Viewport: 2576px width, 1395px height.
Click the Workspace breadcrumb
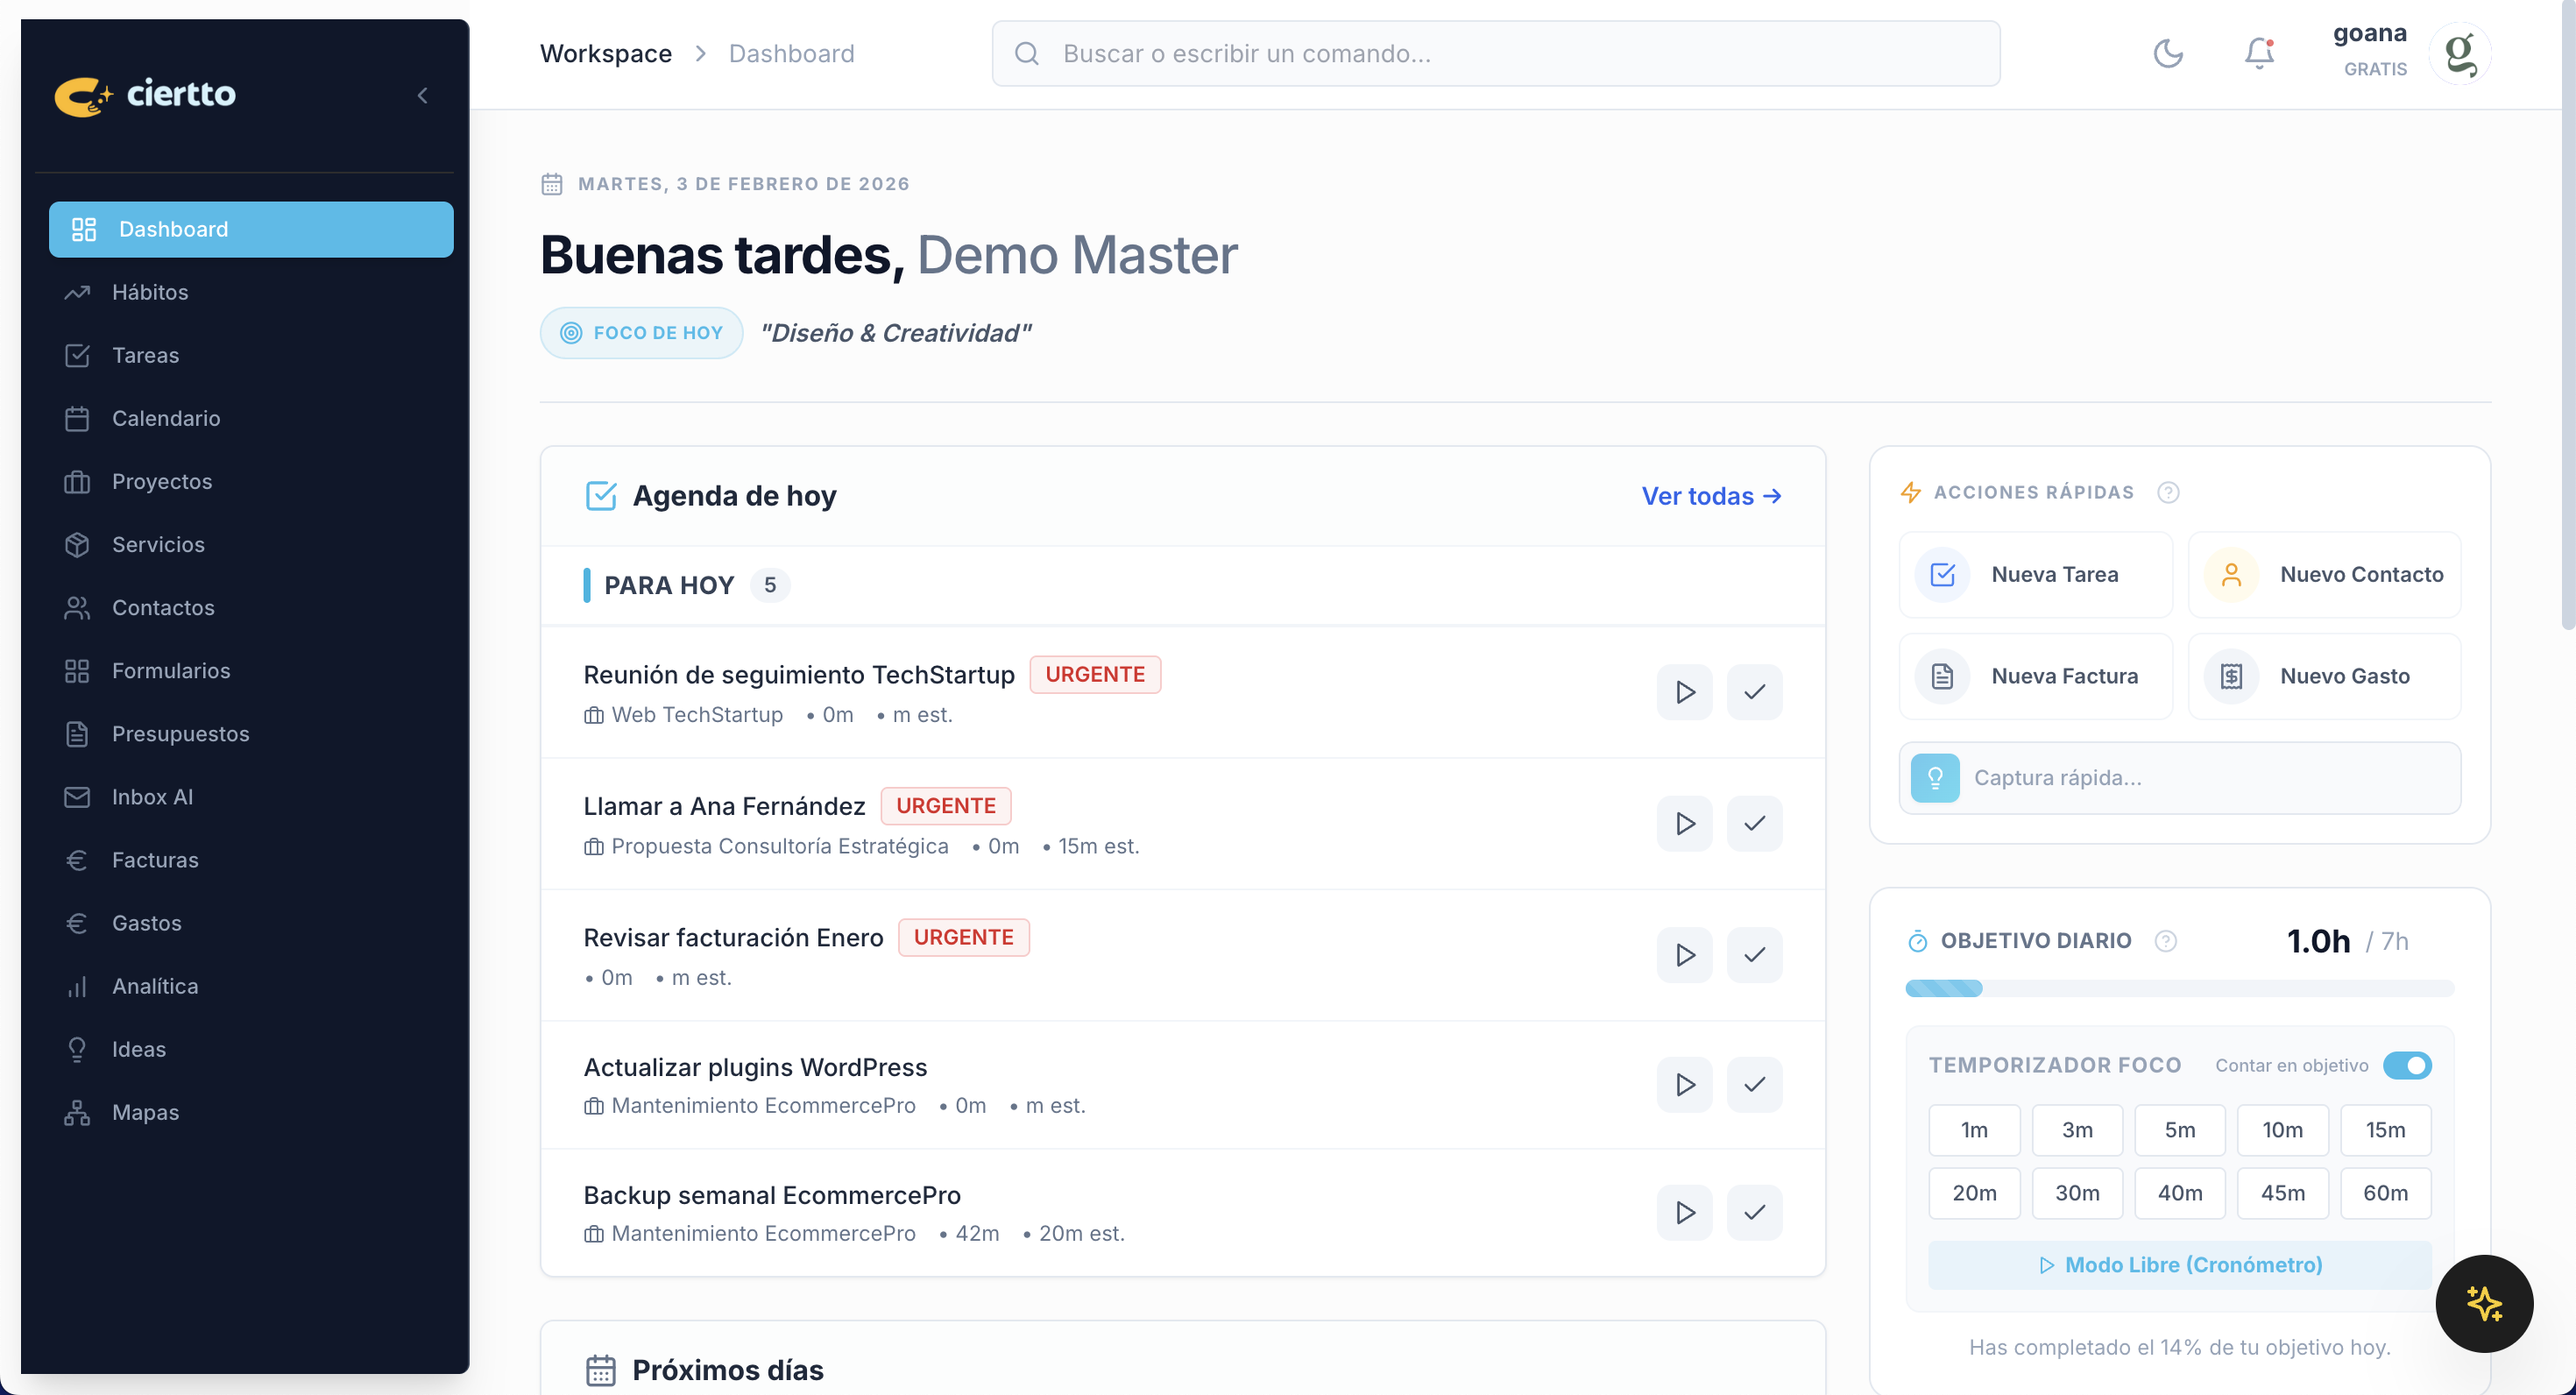coord(605,53)
